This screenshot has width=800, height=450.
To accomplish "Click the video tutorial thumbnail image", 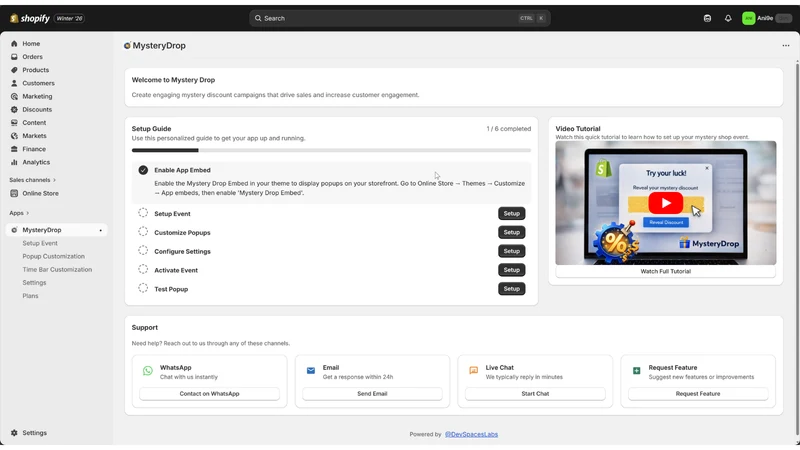I will pyautogui.click(x=666, y=203).
